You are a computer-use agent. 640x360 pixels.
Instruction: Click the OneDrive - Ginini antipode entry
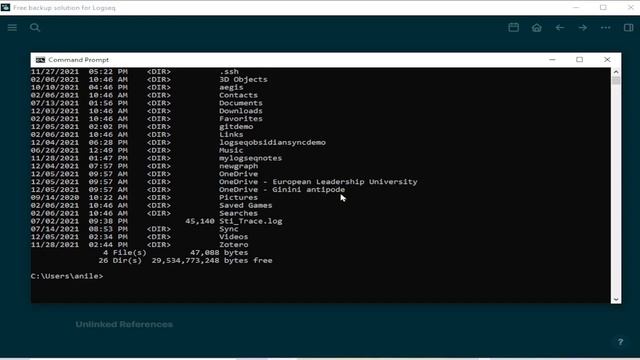(282, 190)
